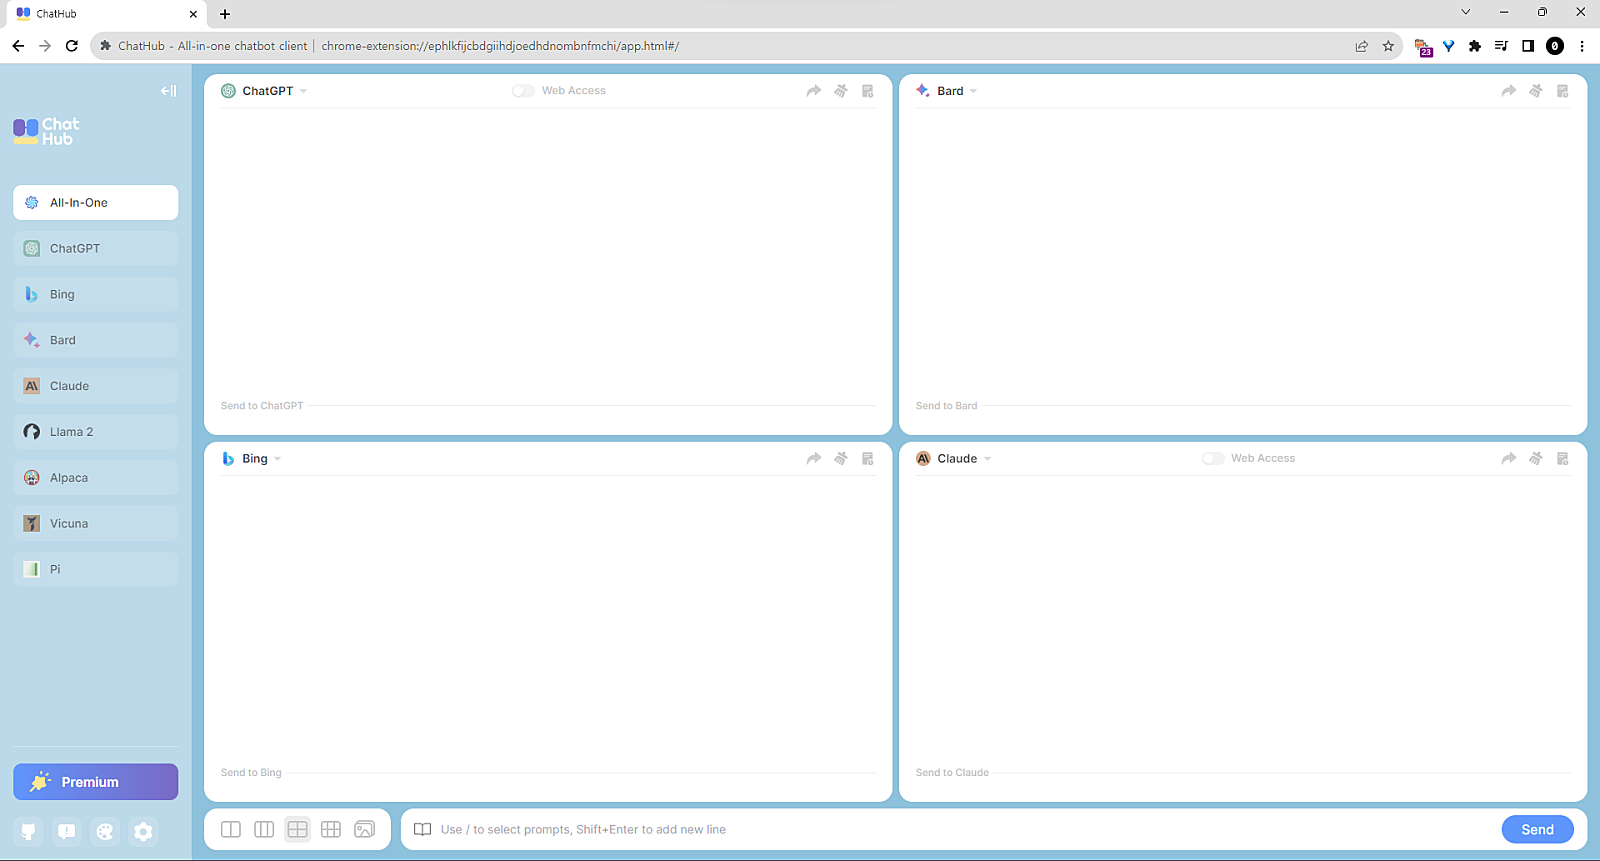Open the theme palette icon

pos(105,831)
